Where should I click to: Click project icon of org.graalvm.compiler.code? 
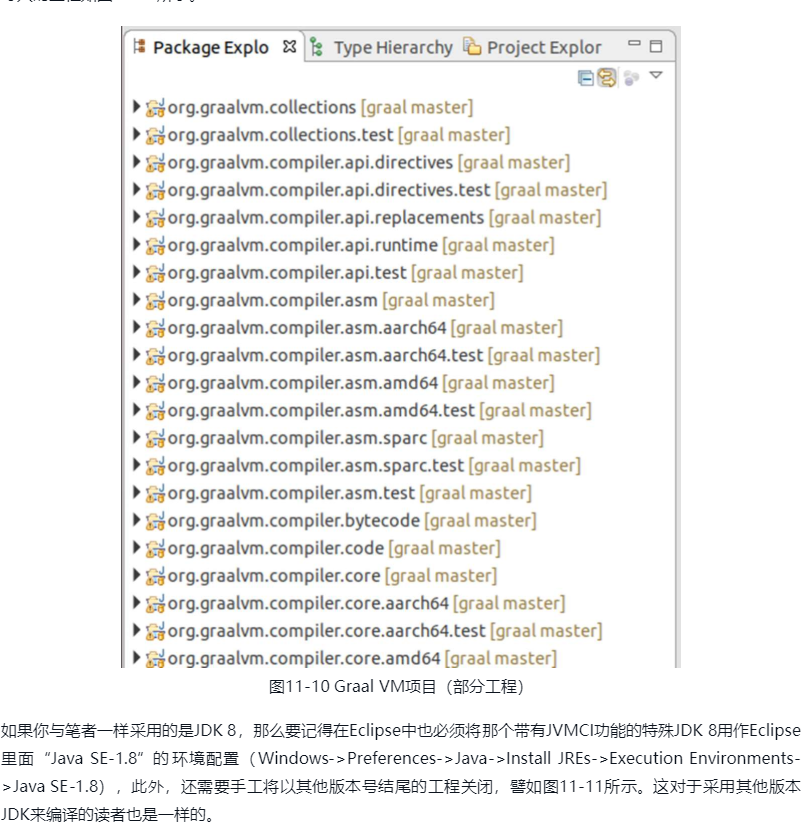[155, 548]
